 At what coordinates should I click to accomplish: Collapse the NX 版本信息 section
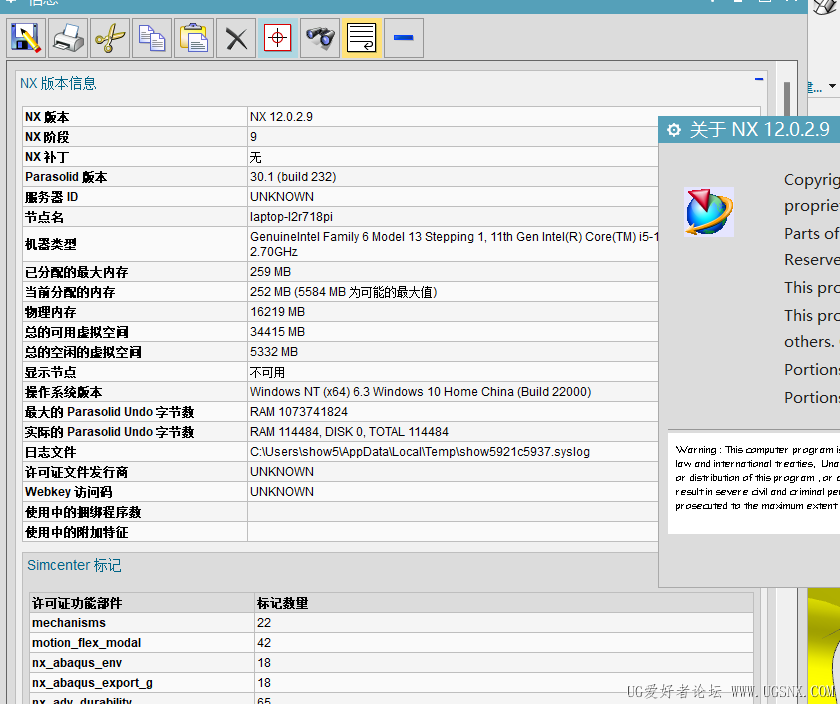coord(759,79)
